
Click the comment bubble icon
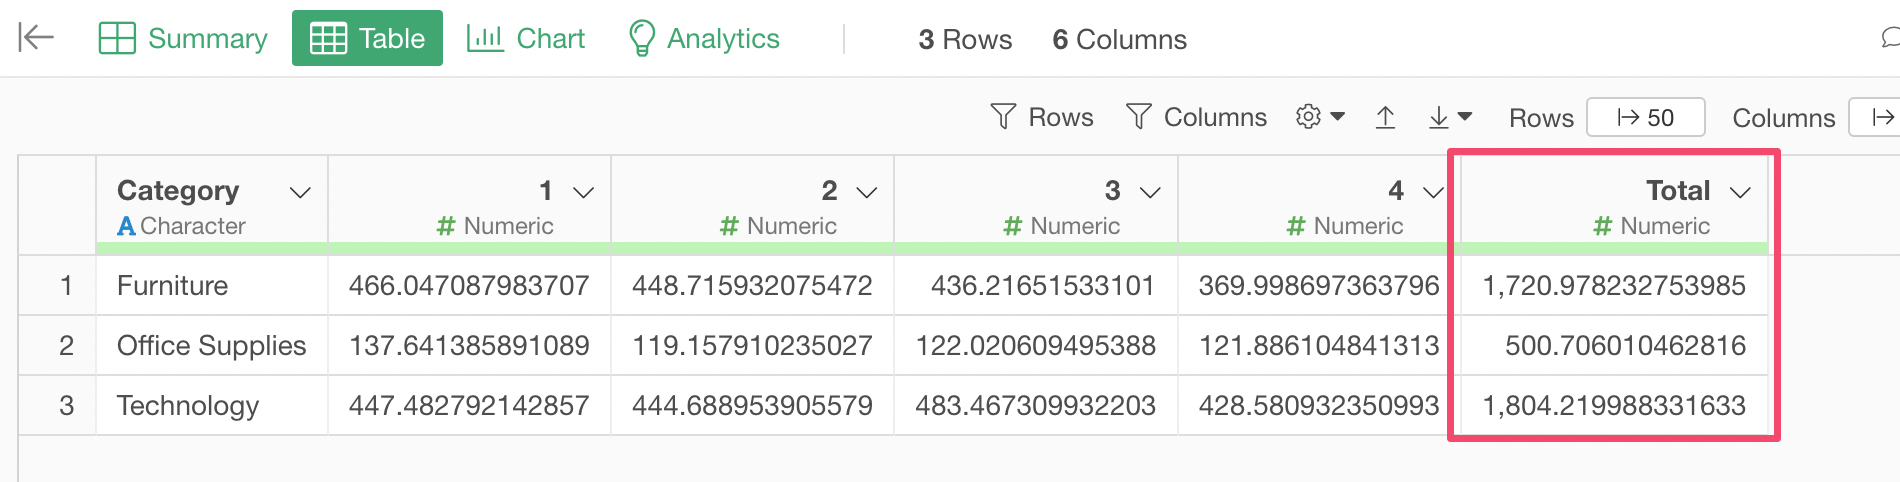point(1890,38)
